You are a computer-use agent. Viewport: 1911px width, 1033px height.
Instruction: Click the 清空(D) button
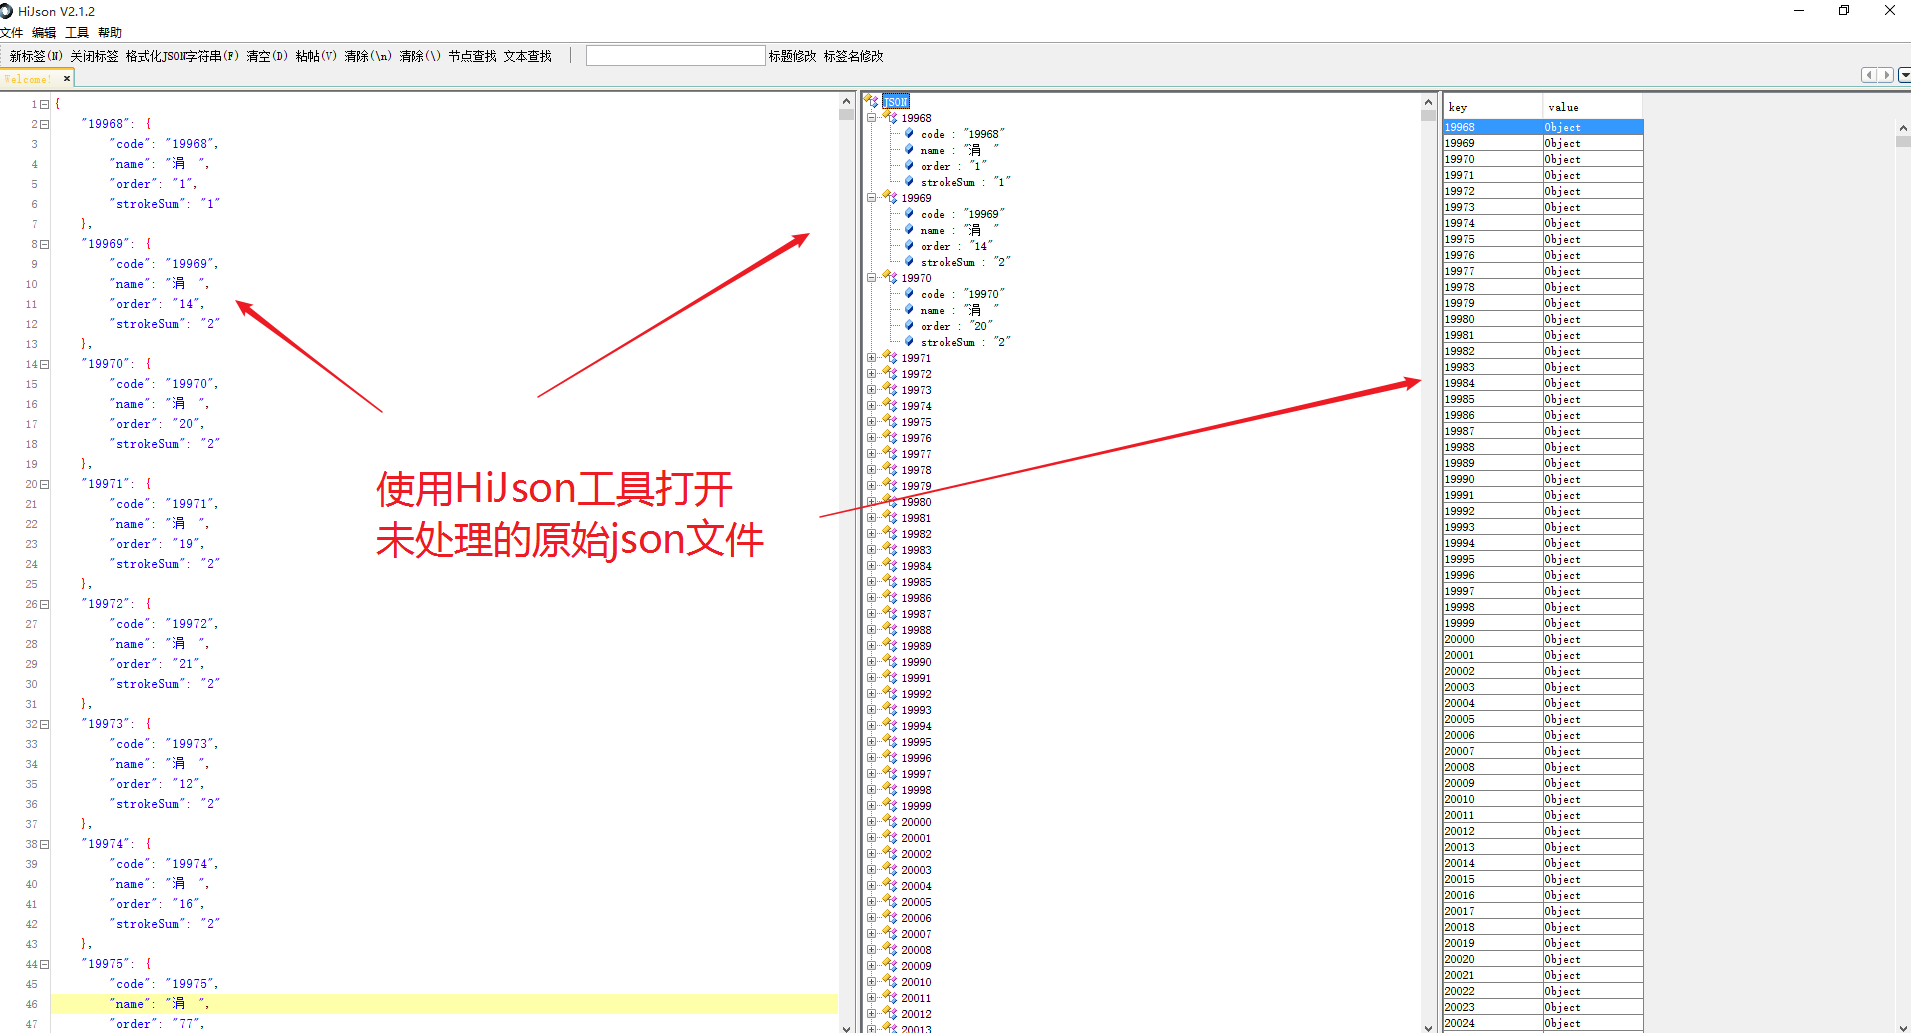click(x=267, y=56)
